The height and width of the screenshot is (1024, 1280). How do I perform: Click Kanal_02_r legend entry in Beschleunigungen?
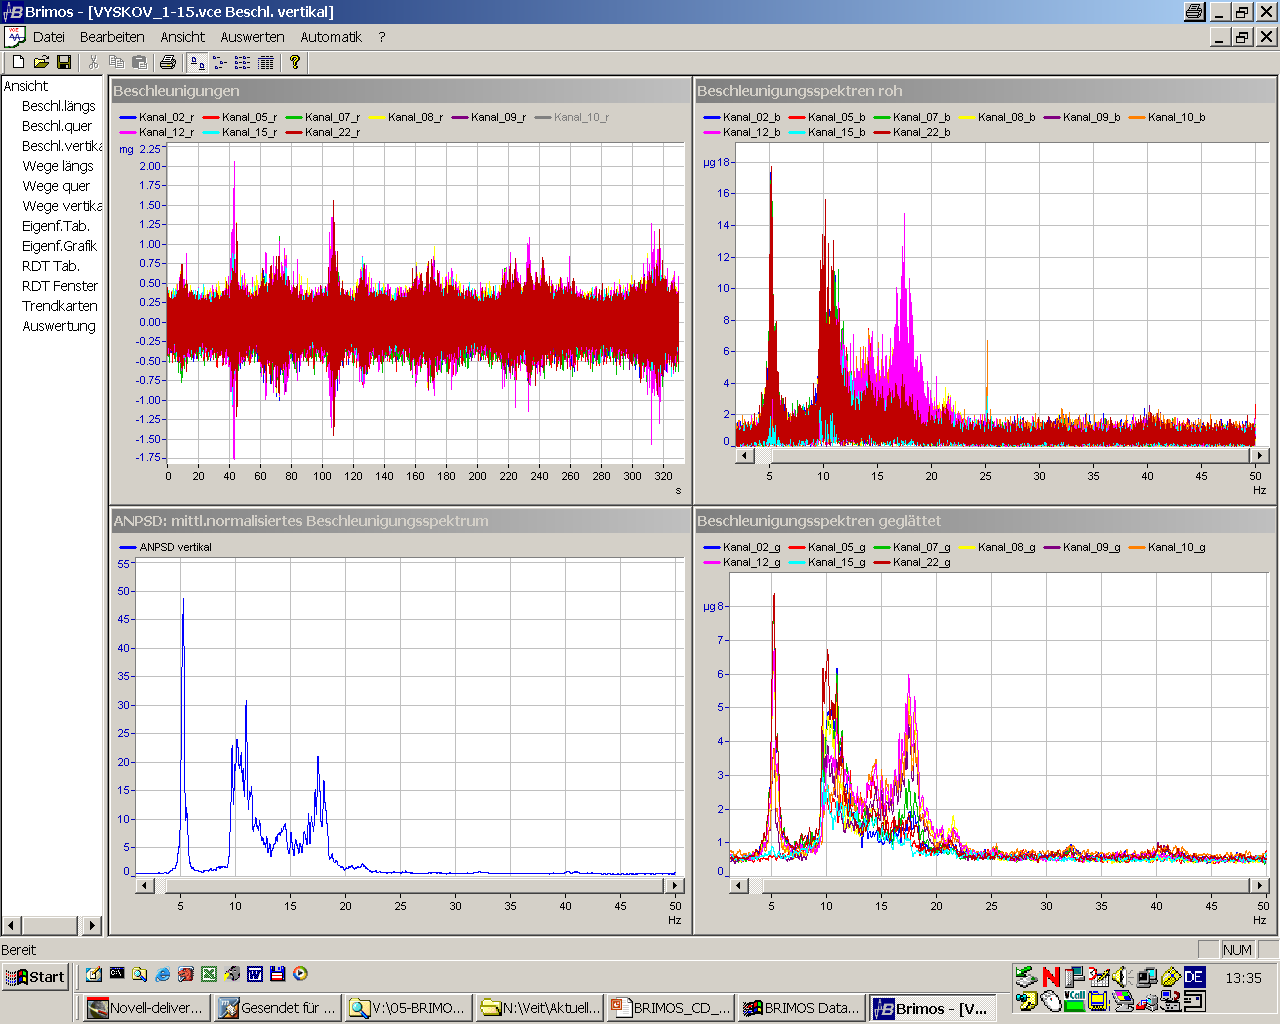coord(157,117)
